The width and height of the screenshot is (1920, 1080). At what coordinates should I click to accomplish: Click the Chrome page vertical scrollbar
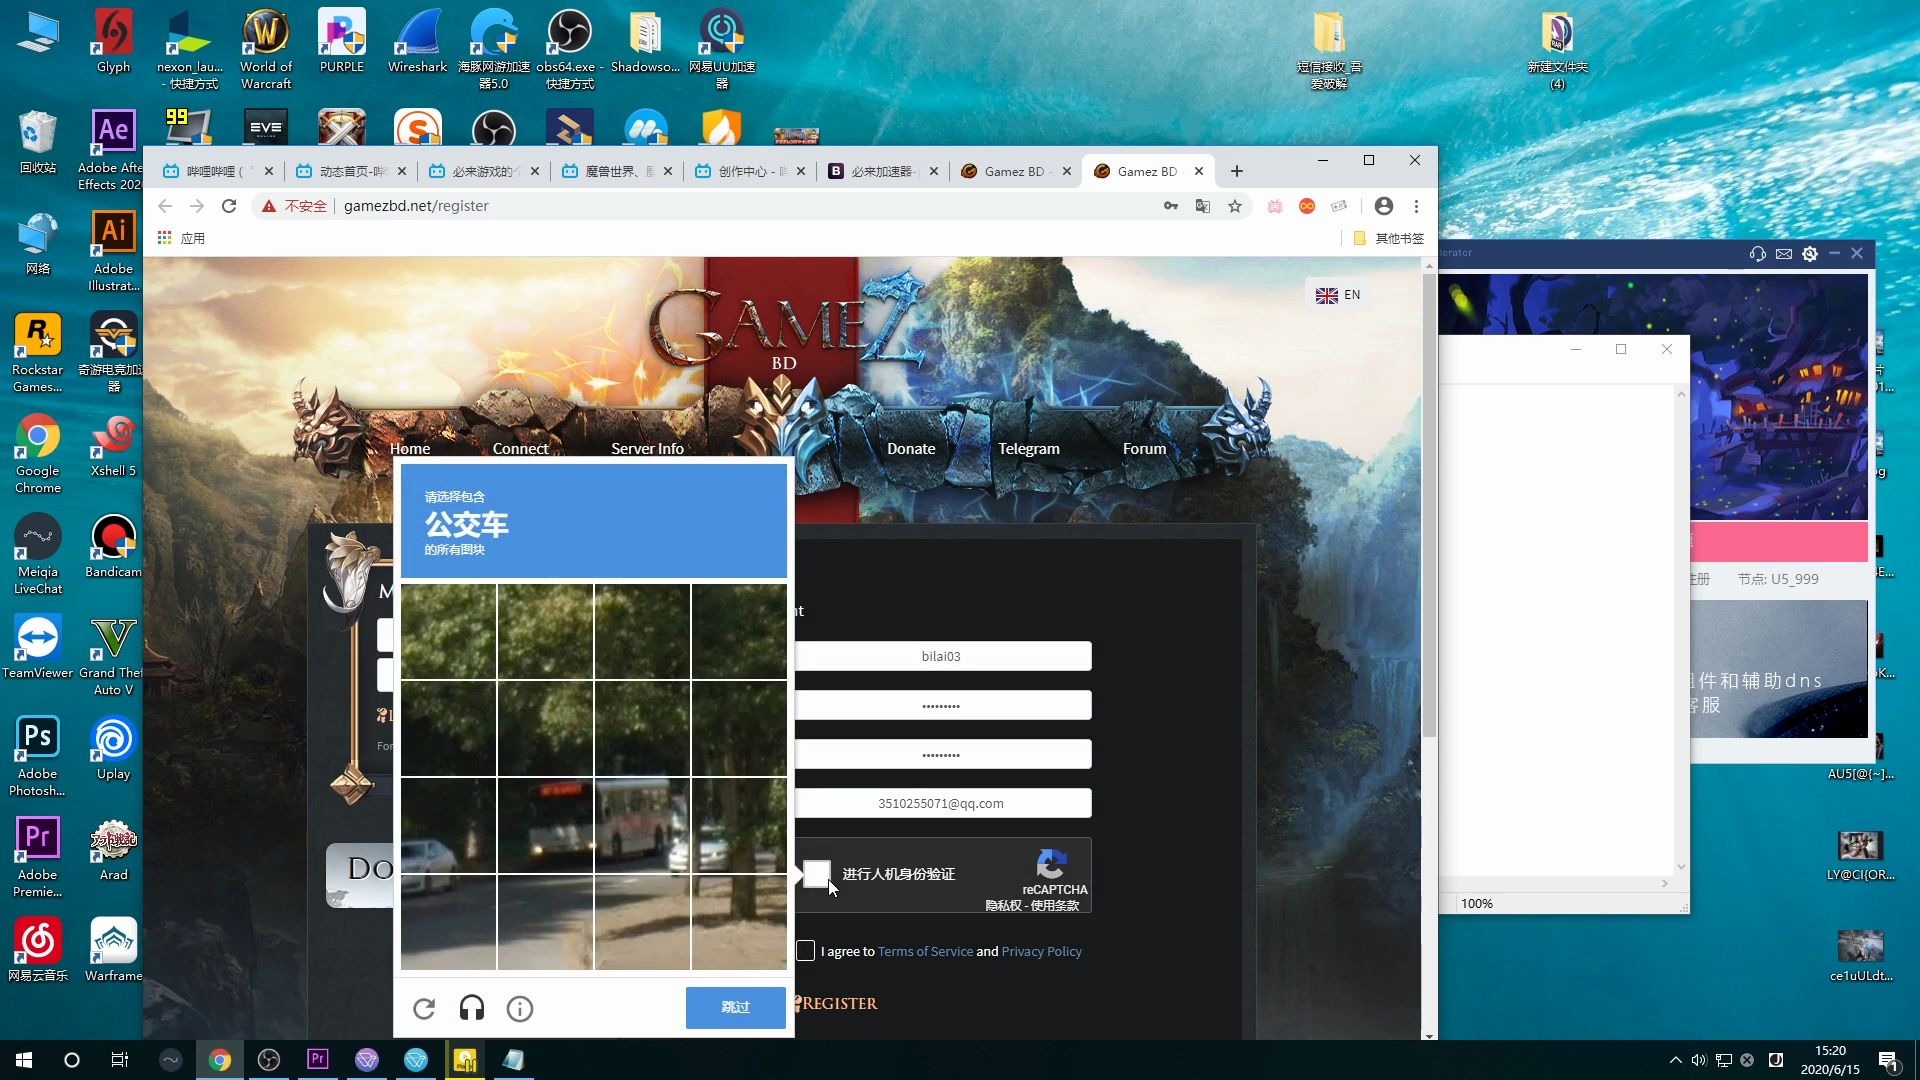[x=1430, y=505]
